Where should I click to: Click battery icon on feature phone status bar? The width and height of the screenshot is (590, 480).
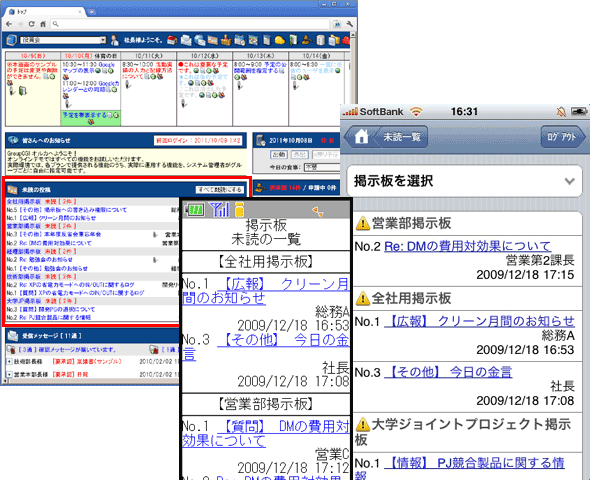click(x=194, y=210)
